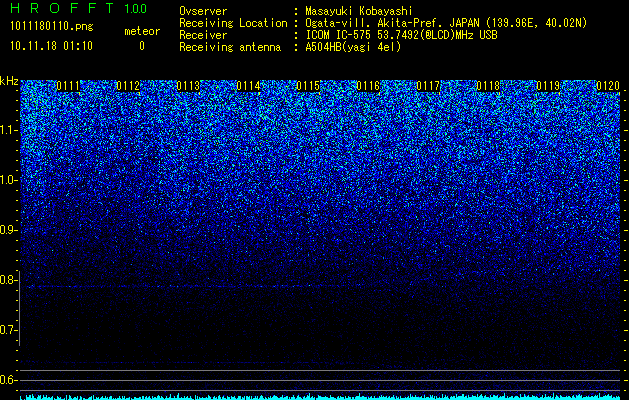
Task: Click the 0111 time marker
Action: (68, 86)
